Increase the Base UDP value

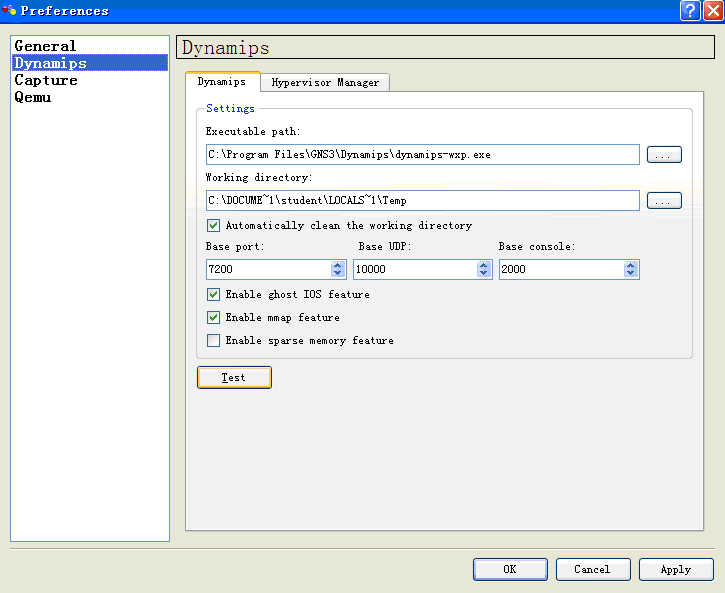pyautogui.click(x=484, y=265)
